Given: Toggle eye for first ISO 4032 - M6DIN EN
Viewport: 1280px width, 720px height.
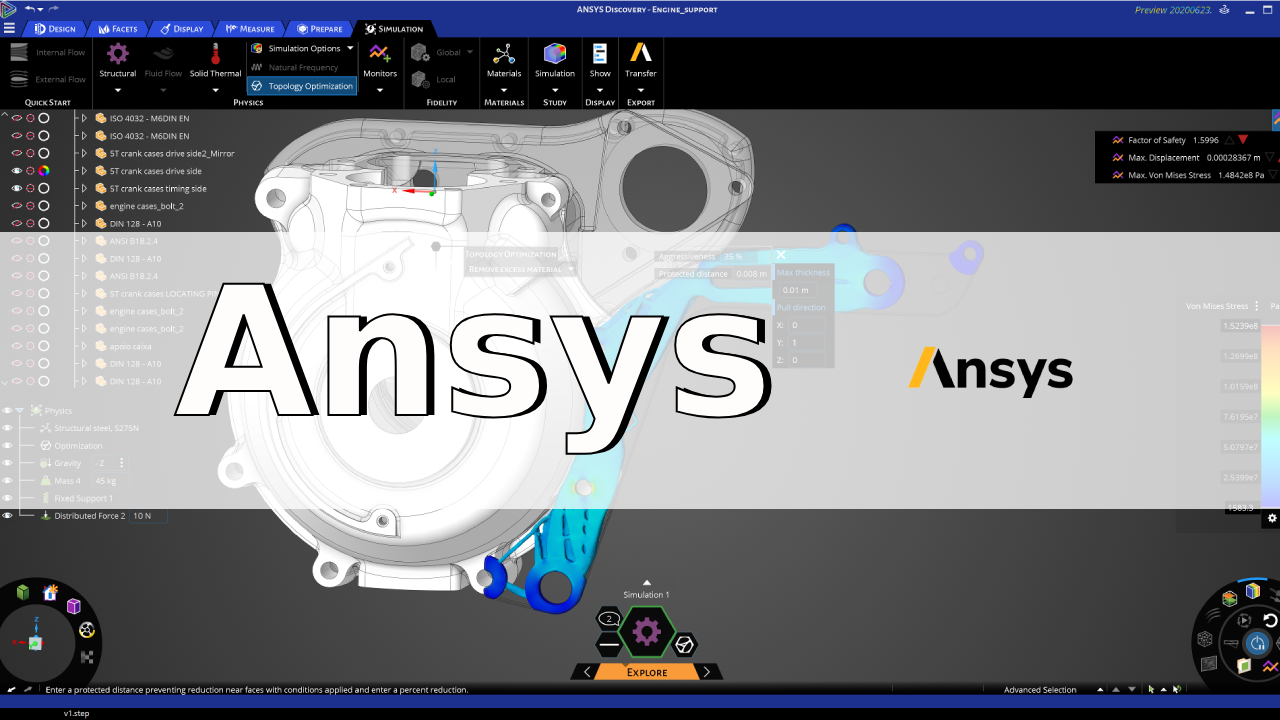Looking at the screenshot, I should pos(16,118).
